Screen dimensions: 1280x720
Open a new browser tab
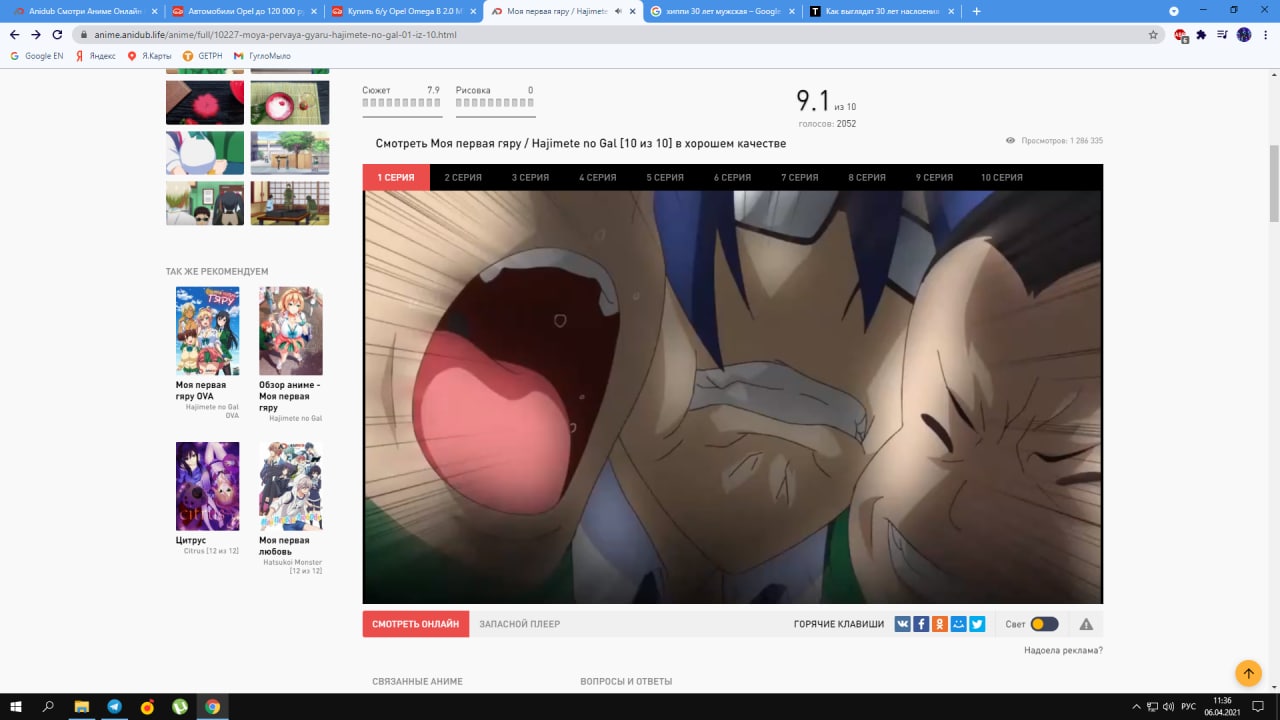976,11
